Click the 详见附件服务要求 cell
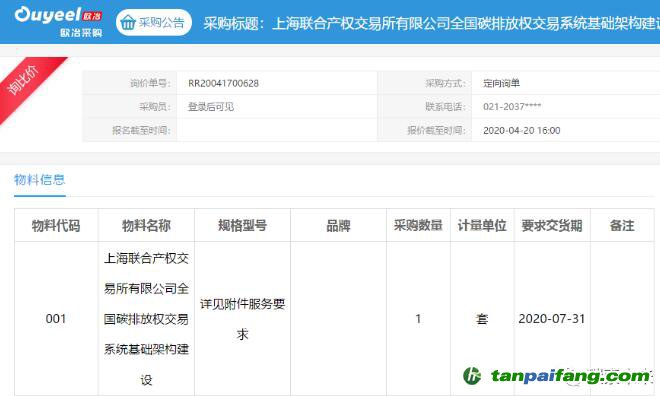The image size is (660, 396). coord(242,319)
